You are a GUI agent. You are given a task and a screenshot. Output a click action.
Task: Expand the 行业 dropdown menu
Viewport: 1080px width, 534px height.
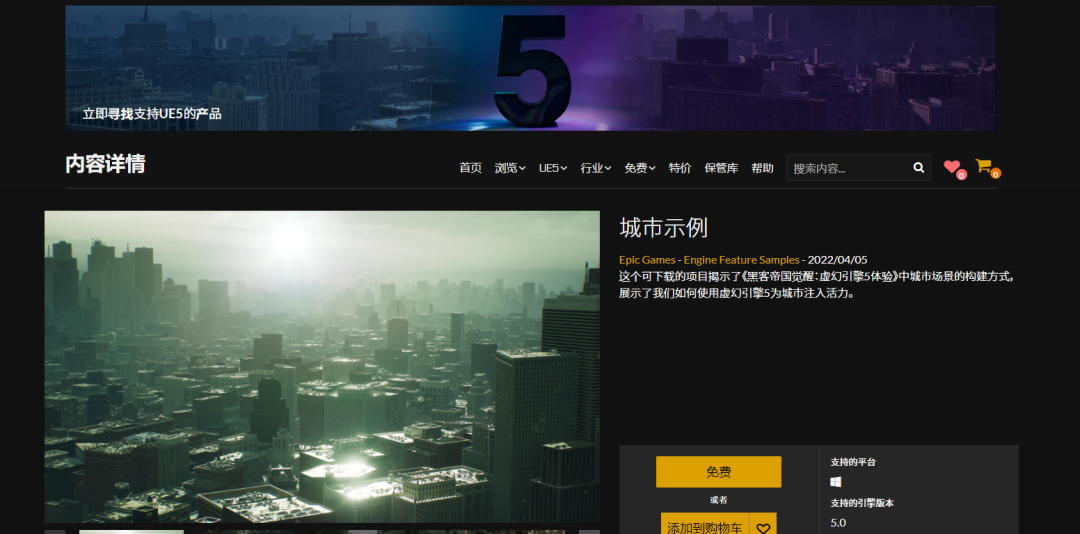tap(596, 168)
